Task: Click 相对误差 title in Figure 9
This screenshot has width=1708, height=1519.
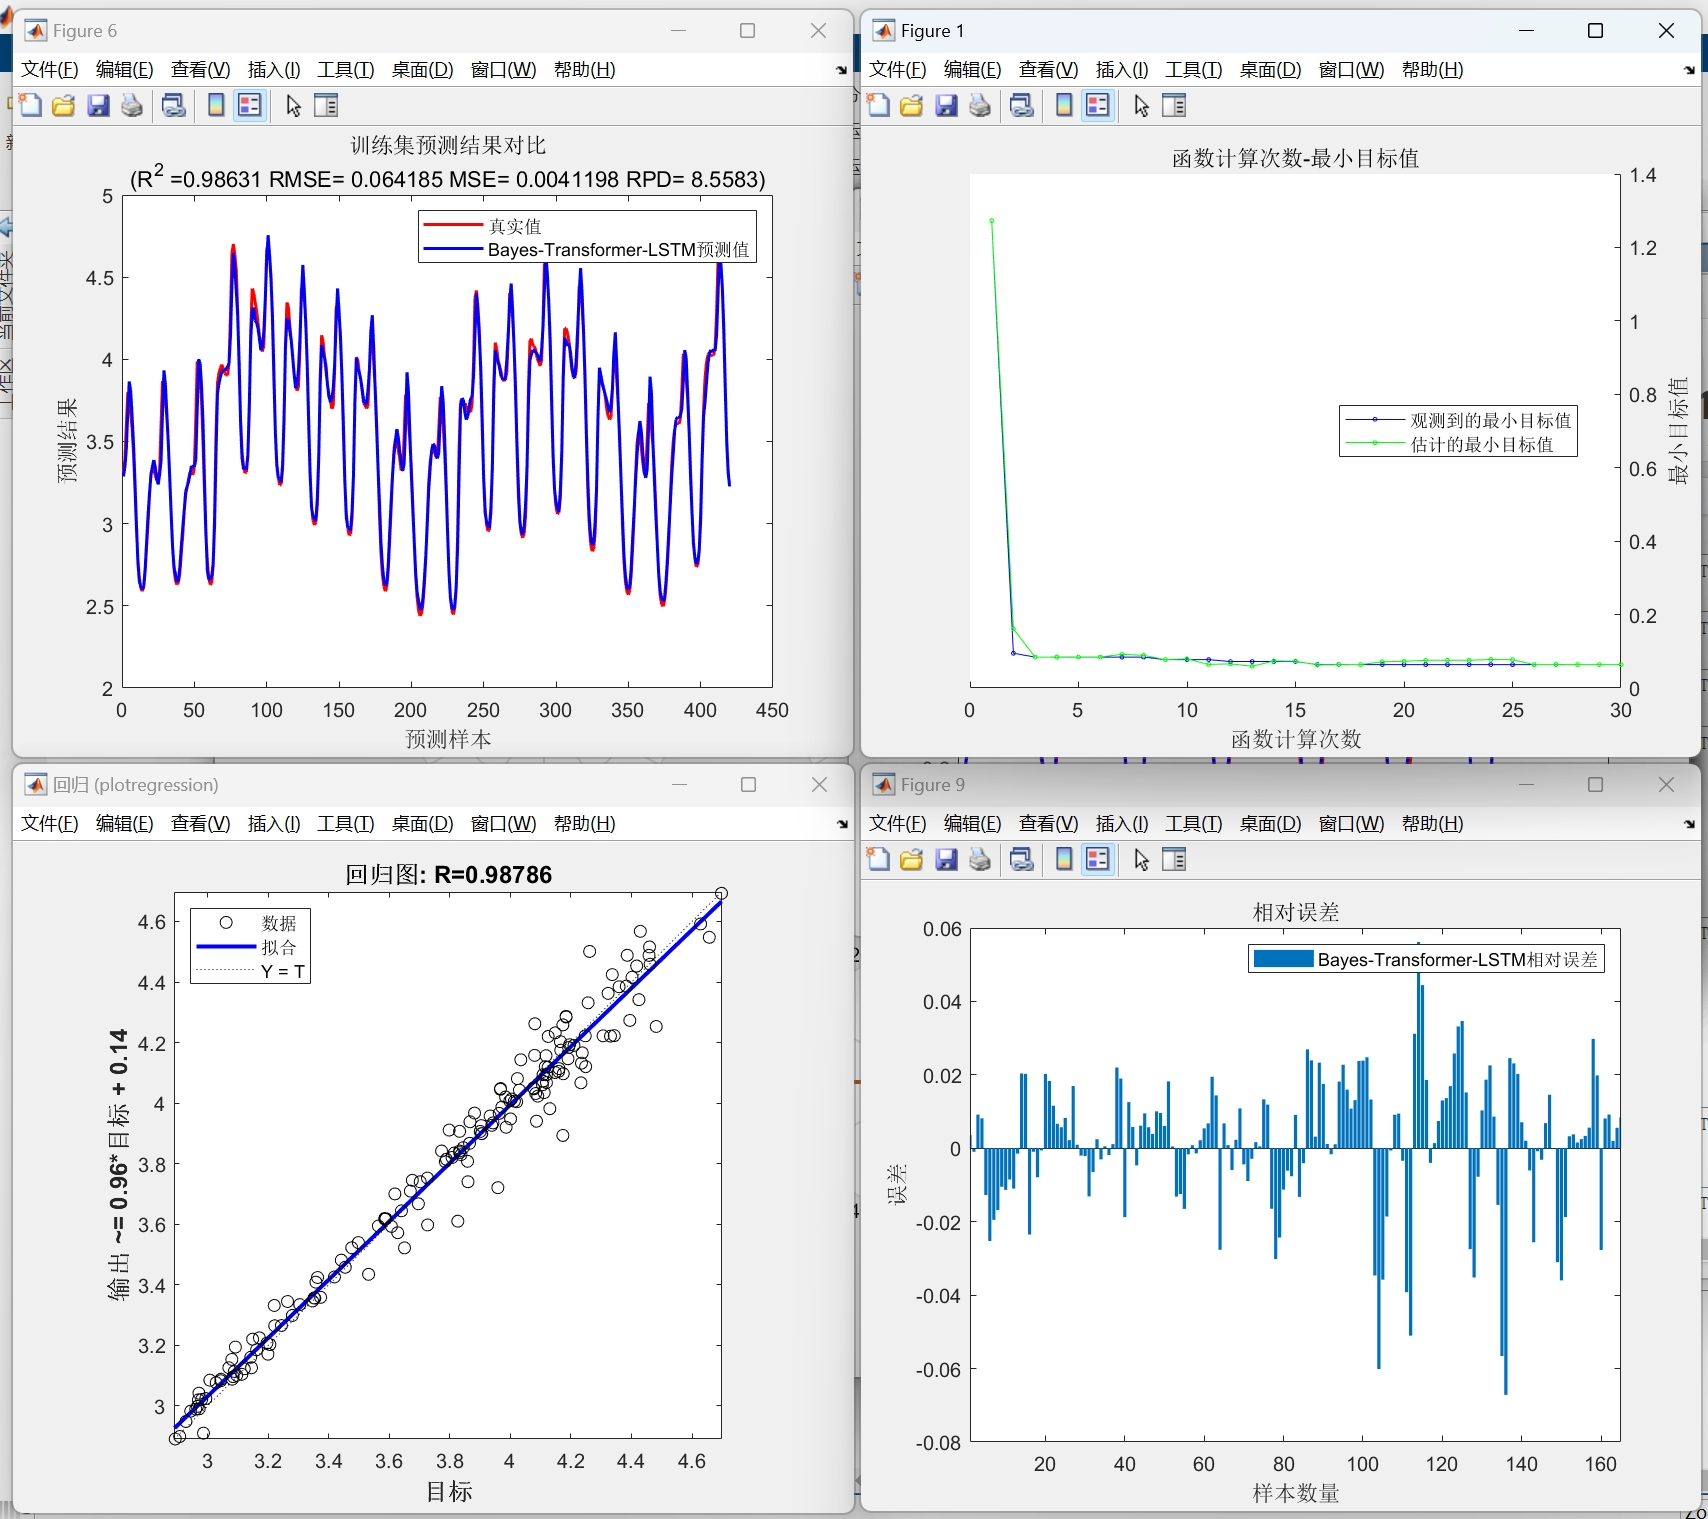Action: [1296, 912]
